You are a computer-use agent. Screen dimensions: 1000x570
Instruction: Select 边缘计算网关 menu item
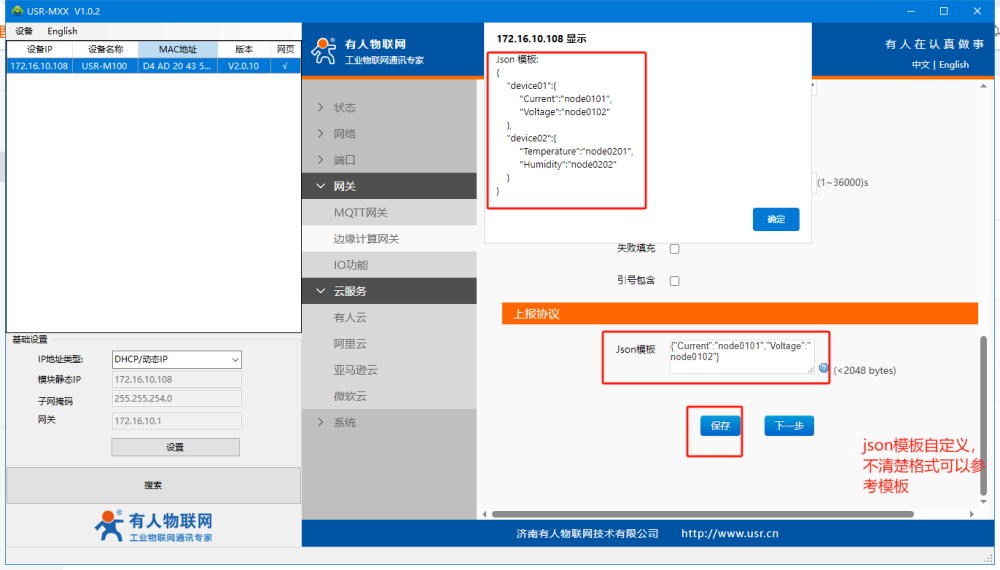[389, 238]
